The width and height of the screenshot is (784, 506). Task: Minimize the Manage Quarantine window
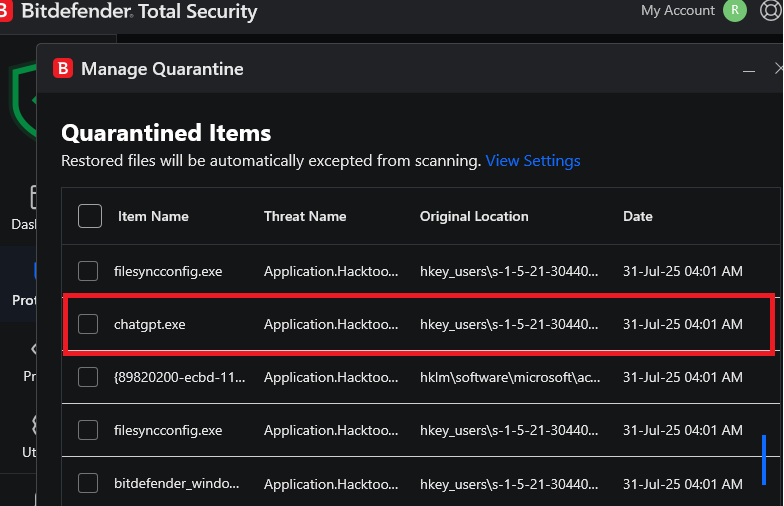click(748, 71)
